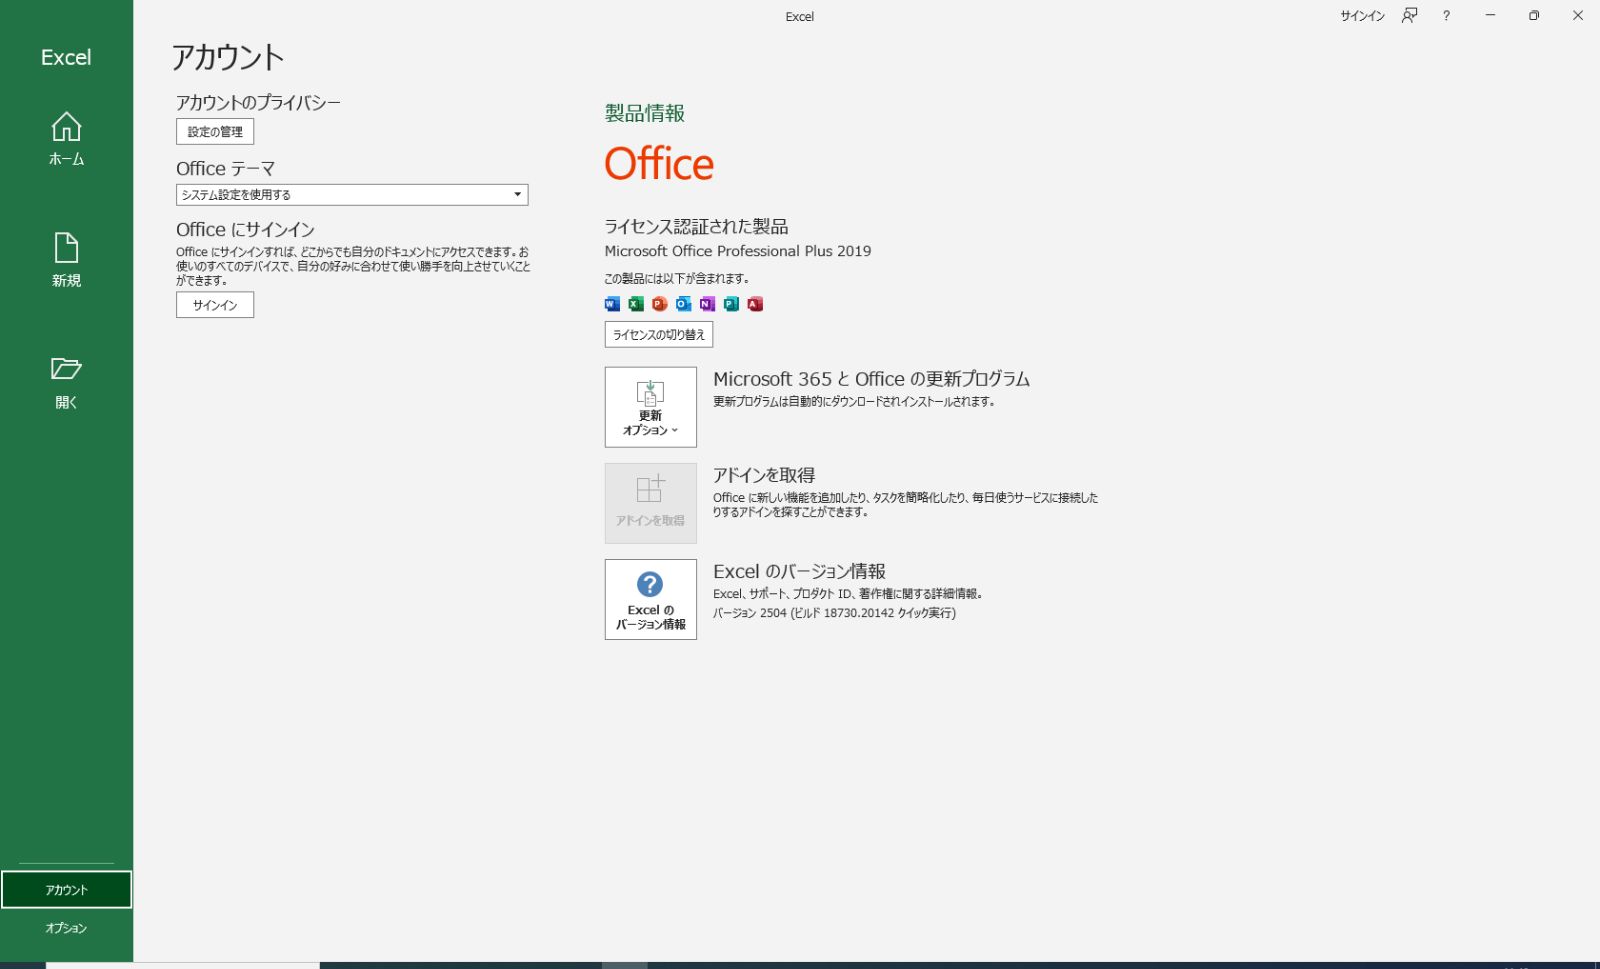Click the PowerPoint product icon
1600x969 pixels.
660,304
